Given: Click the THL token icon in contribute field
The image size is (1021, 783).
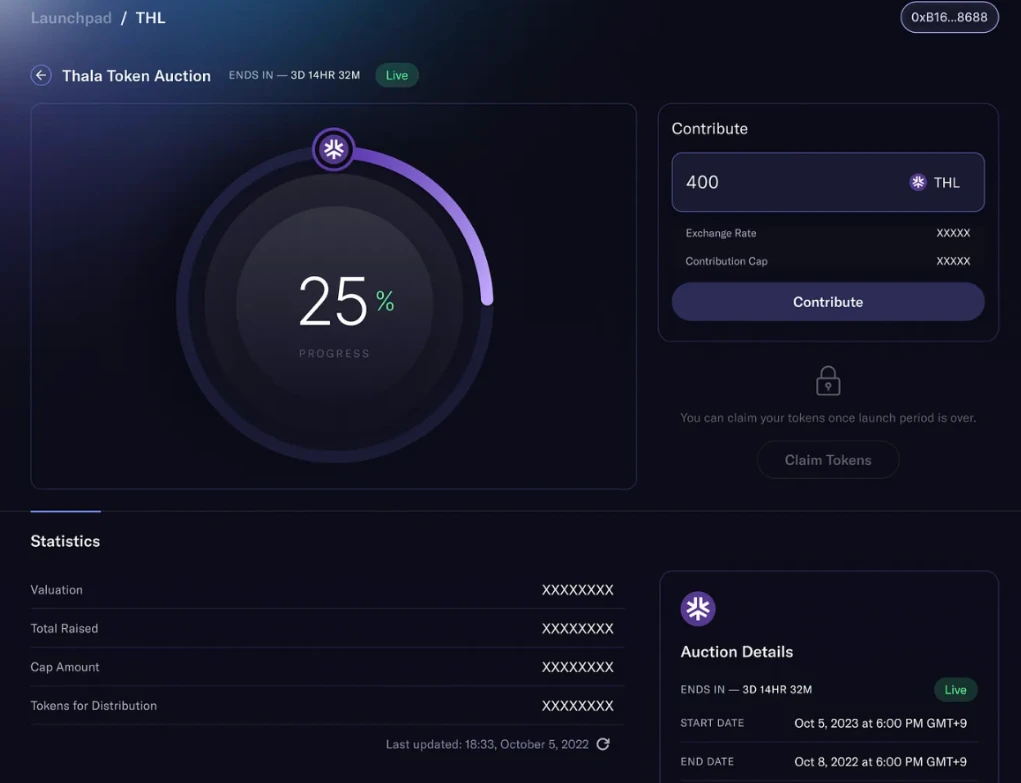Looking at the screenshot, I should coord(918,182).
